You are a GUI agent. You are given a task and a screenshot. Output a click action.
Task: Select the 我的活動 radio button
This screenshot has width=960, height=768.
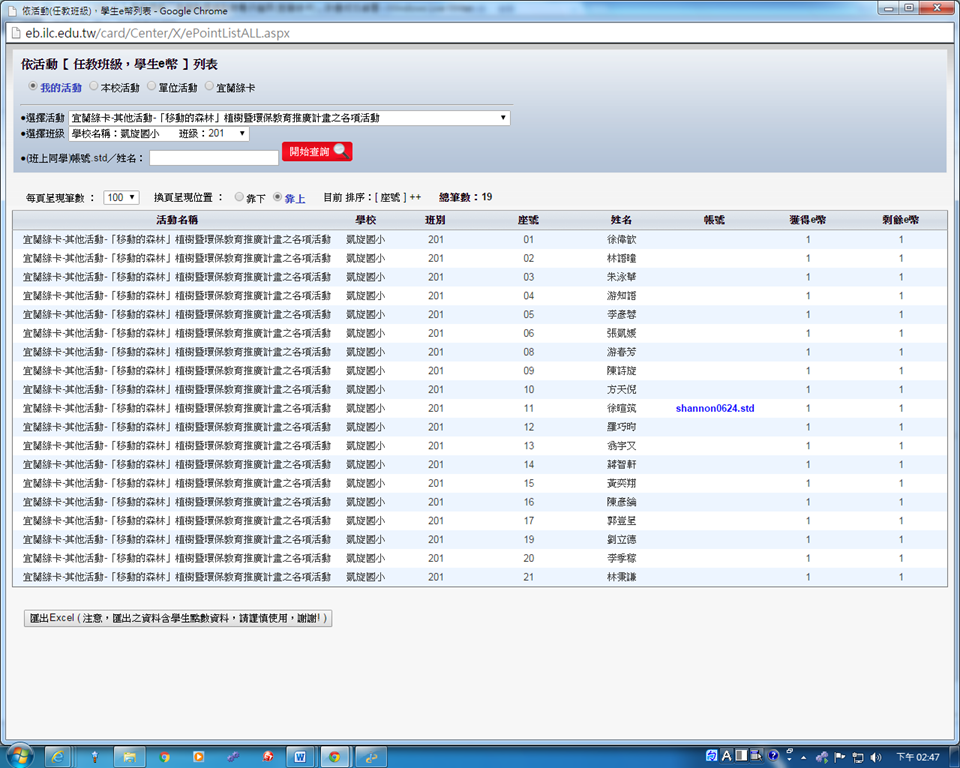coord(33,87)
